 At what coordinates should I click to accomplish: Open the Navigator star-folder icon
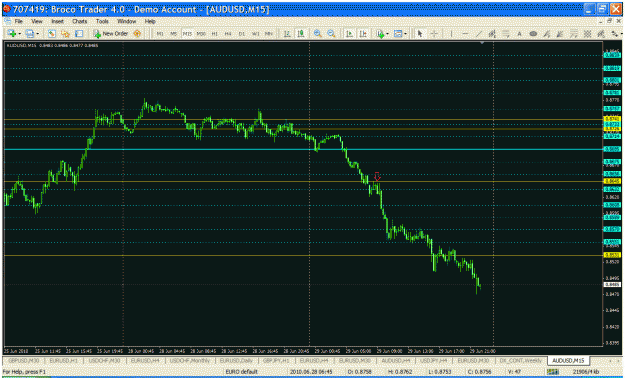65,34
